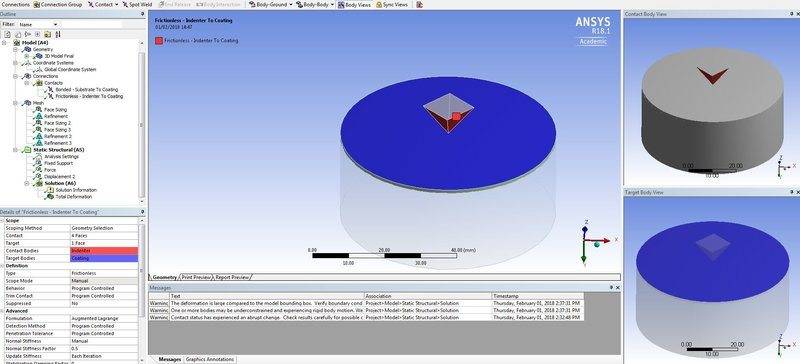
Task: Select the Analysis Settings tree item
Action: (61, 157)
